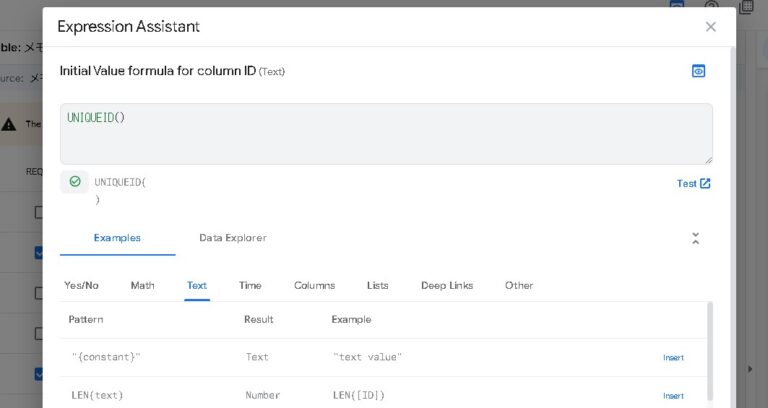Show the Columns expression category
Image resolution: width=768 pixels, height=408 pixels.
(314, 285)
